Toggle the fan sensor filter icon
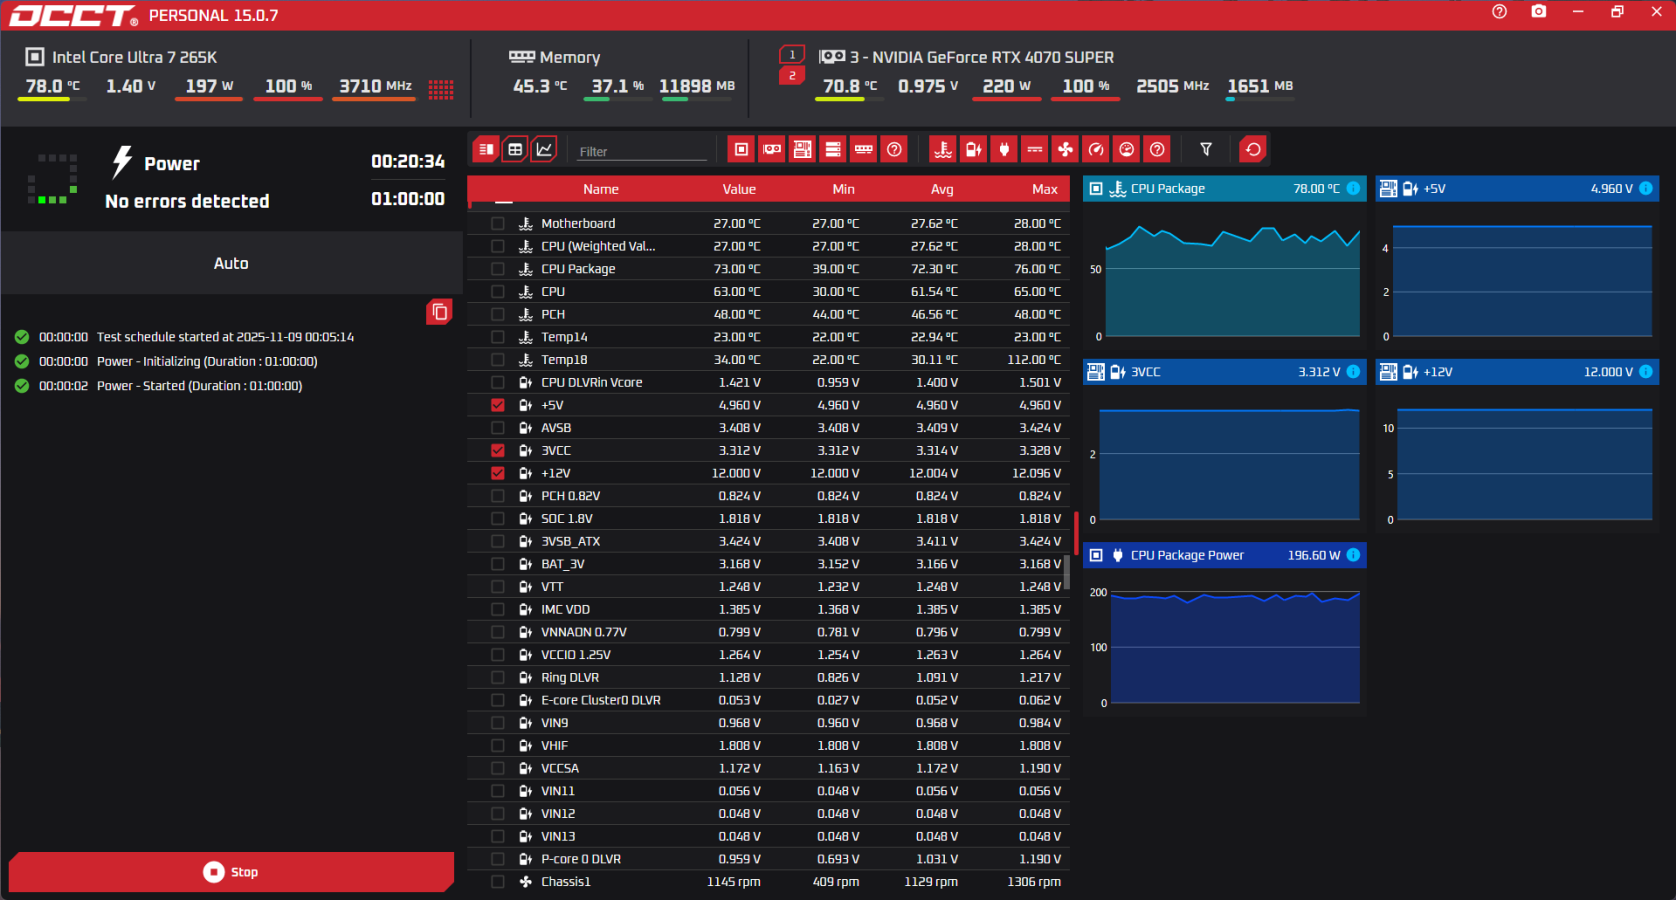The height and width of the screenshot is (900, 1676). coord(1065,150)
